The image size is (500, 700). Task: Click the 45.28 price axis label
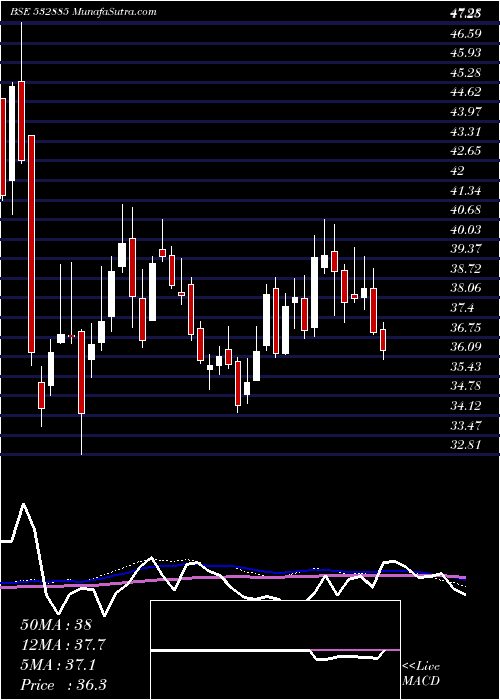tap(466, 72)
